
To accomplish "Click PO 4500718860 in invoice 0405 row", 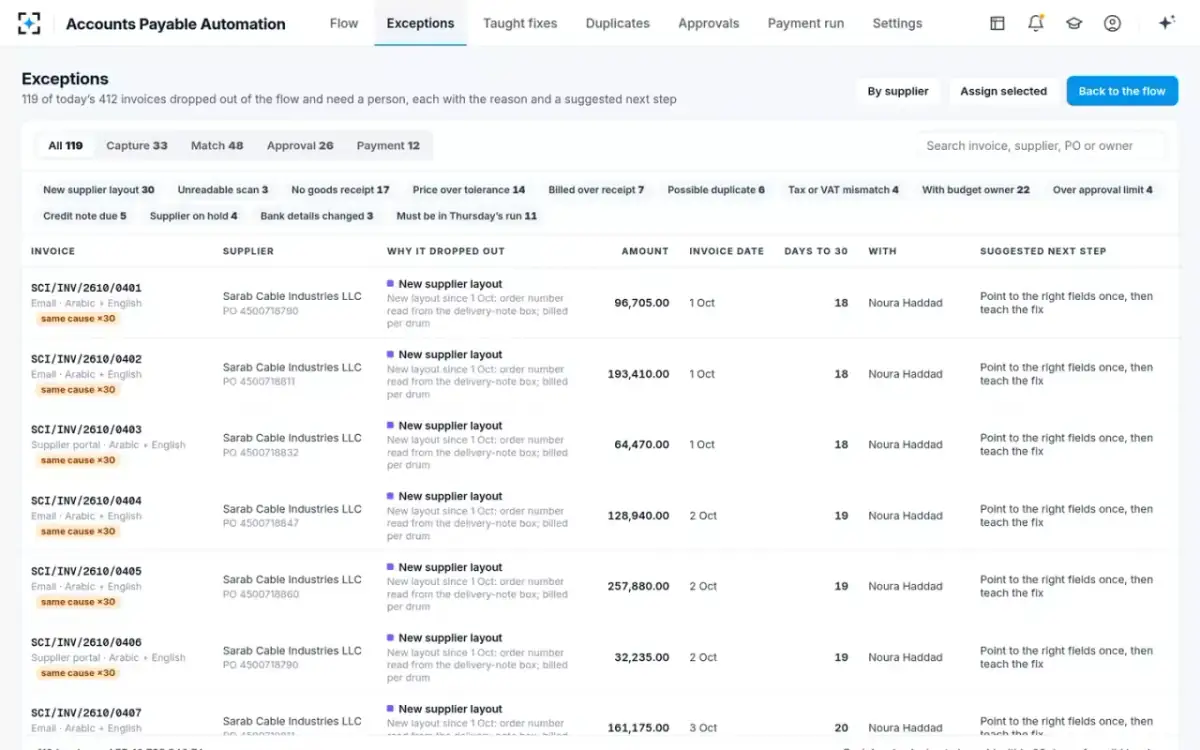I will 260,595.
